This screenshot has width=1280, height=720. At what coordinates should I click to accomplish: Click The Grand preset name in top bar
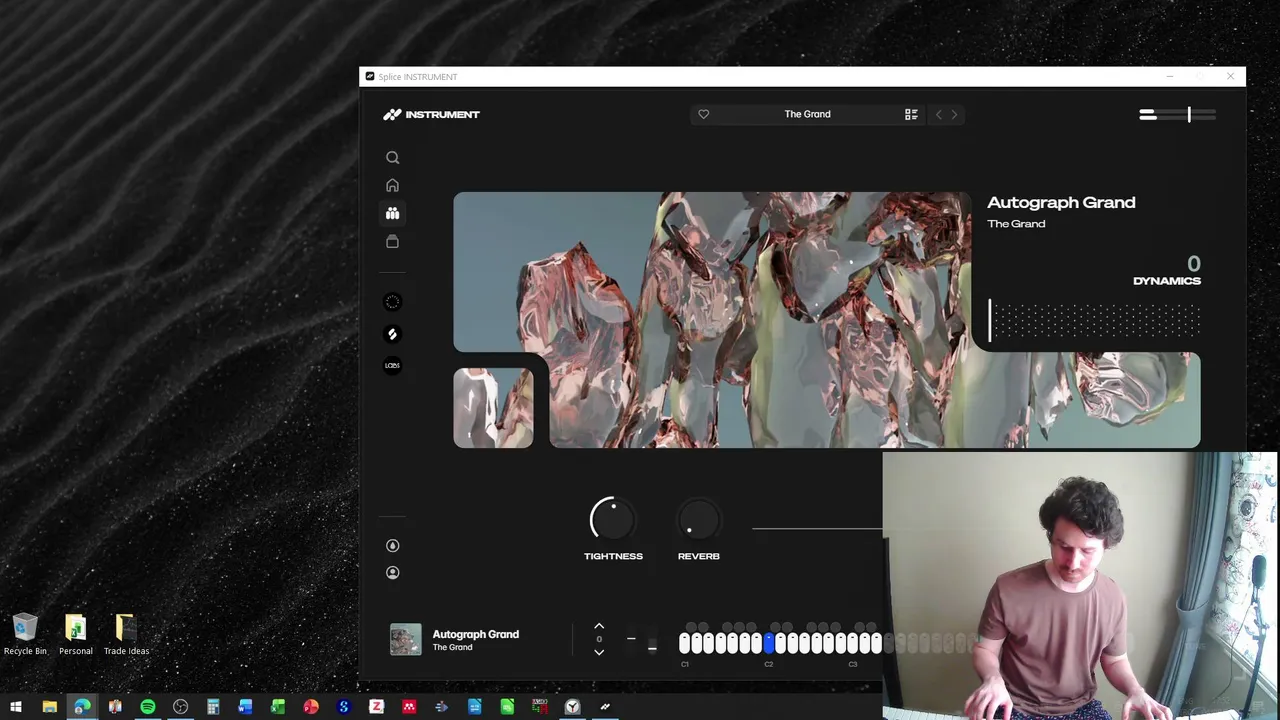[x=807, y=114]
